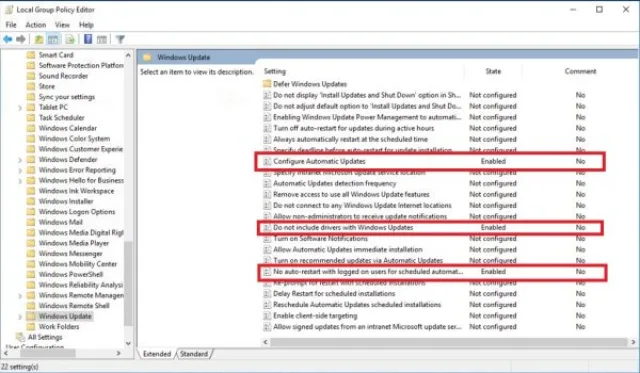Switch to the Extended tab
The image size is (640, 373).
[x=157, y=354]
